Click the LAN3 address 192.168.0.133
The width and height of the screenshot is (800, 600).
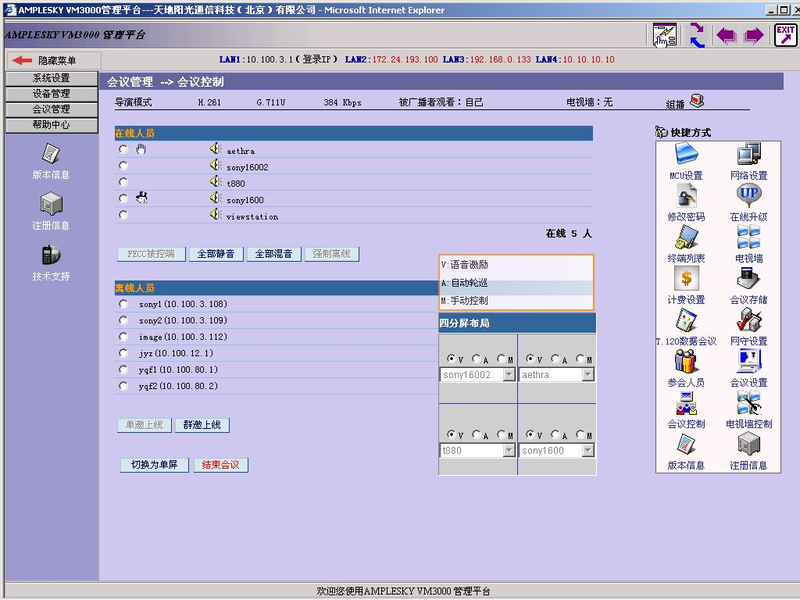tap(501, 60)
